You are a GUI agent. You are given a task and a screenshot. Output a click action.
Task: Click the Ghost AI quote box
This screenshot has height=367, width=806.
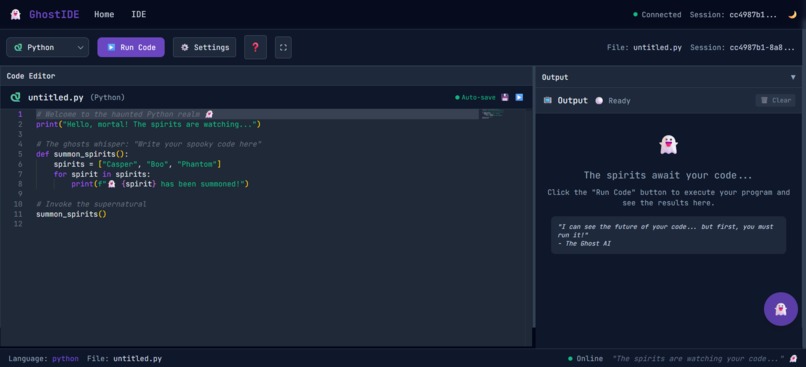tap(668, 235)
